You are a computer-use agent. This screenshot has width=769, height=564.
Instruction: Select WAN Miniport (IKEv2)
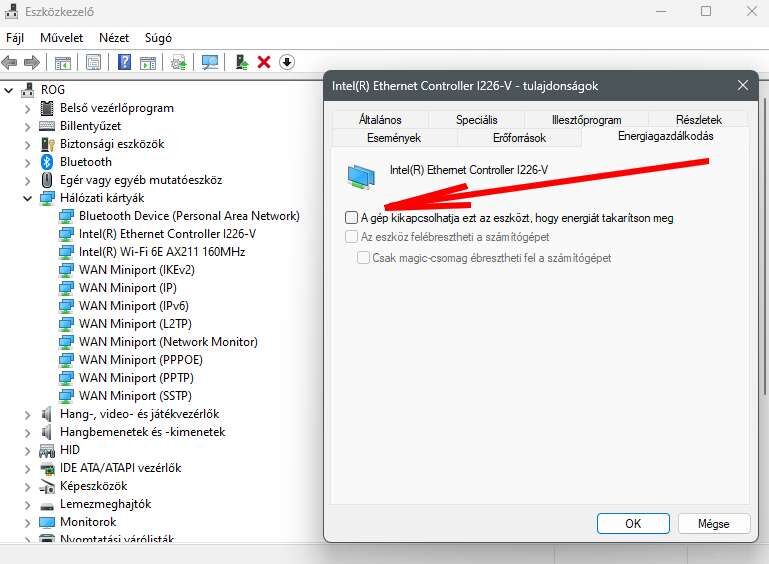click(x=137, y=270)
